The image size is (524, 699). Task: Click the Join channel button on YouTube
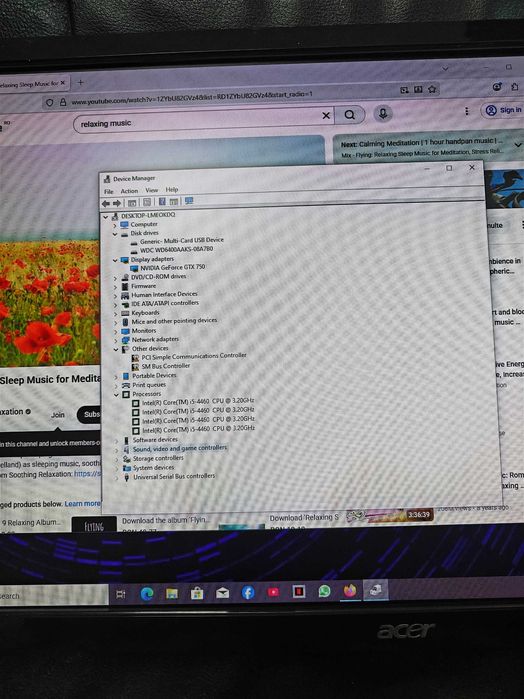(58, 415)
